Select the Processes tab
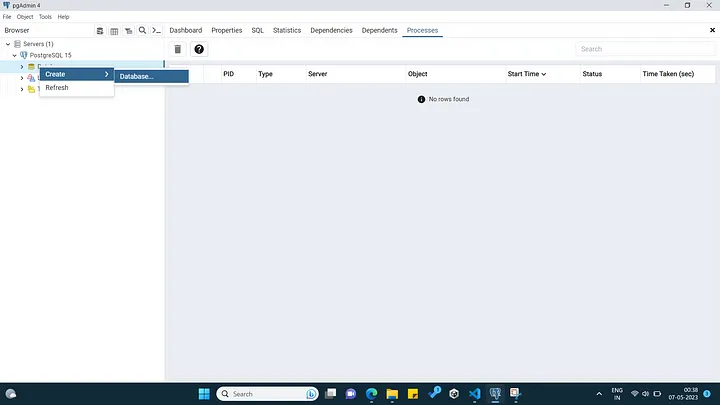 click(x=422, y=30)
